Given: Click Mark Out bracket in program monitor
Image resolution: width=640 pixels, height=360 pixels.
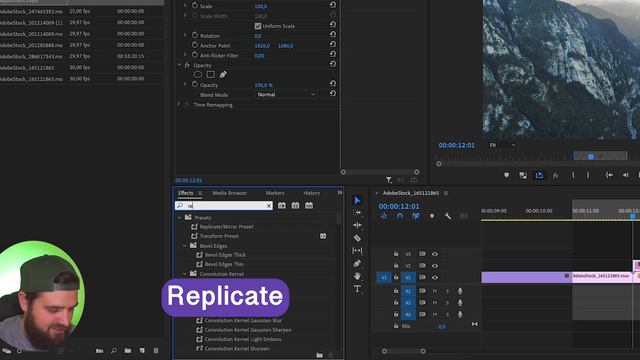Looking at the screenshot, I should (x=588, y=175).
